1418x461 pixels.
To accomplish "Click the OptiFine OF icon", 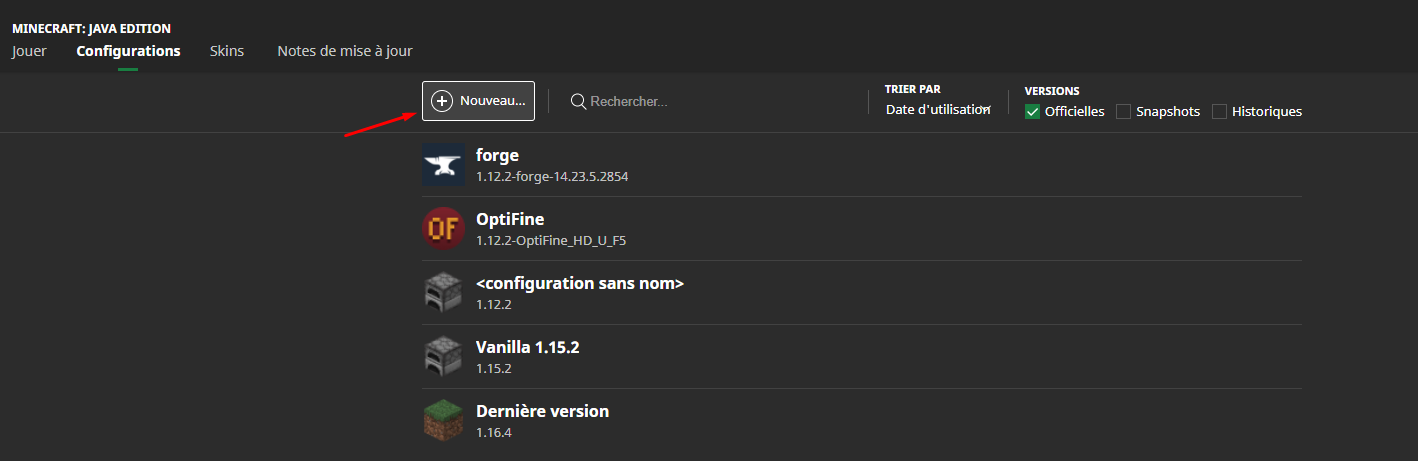I will pos(443,228).
